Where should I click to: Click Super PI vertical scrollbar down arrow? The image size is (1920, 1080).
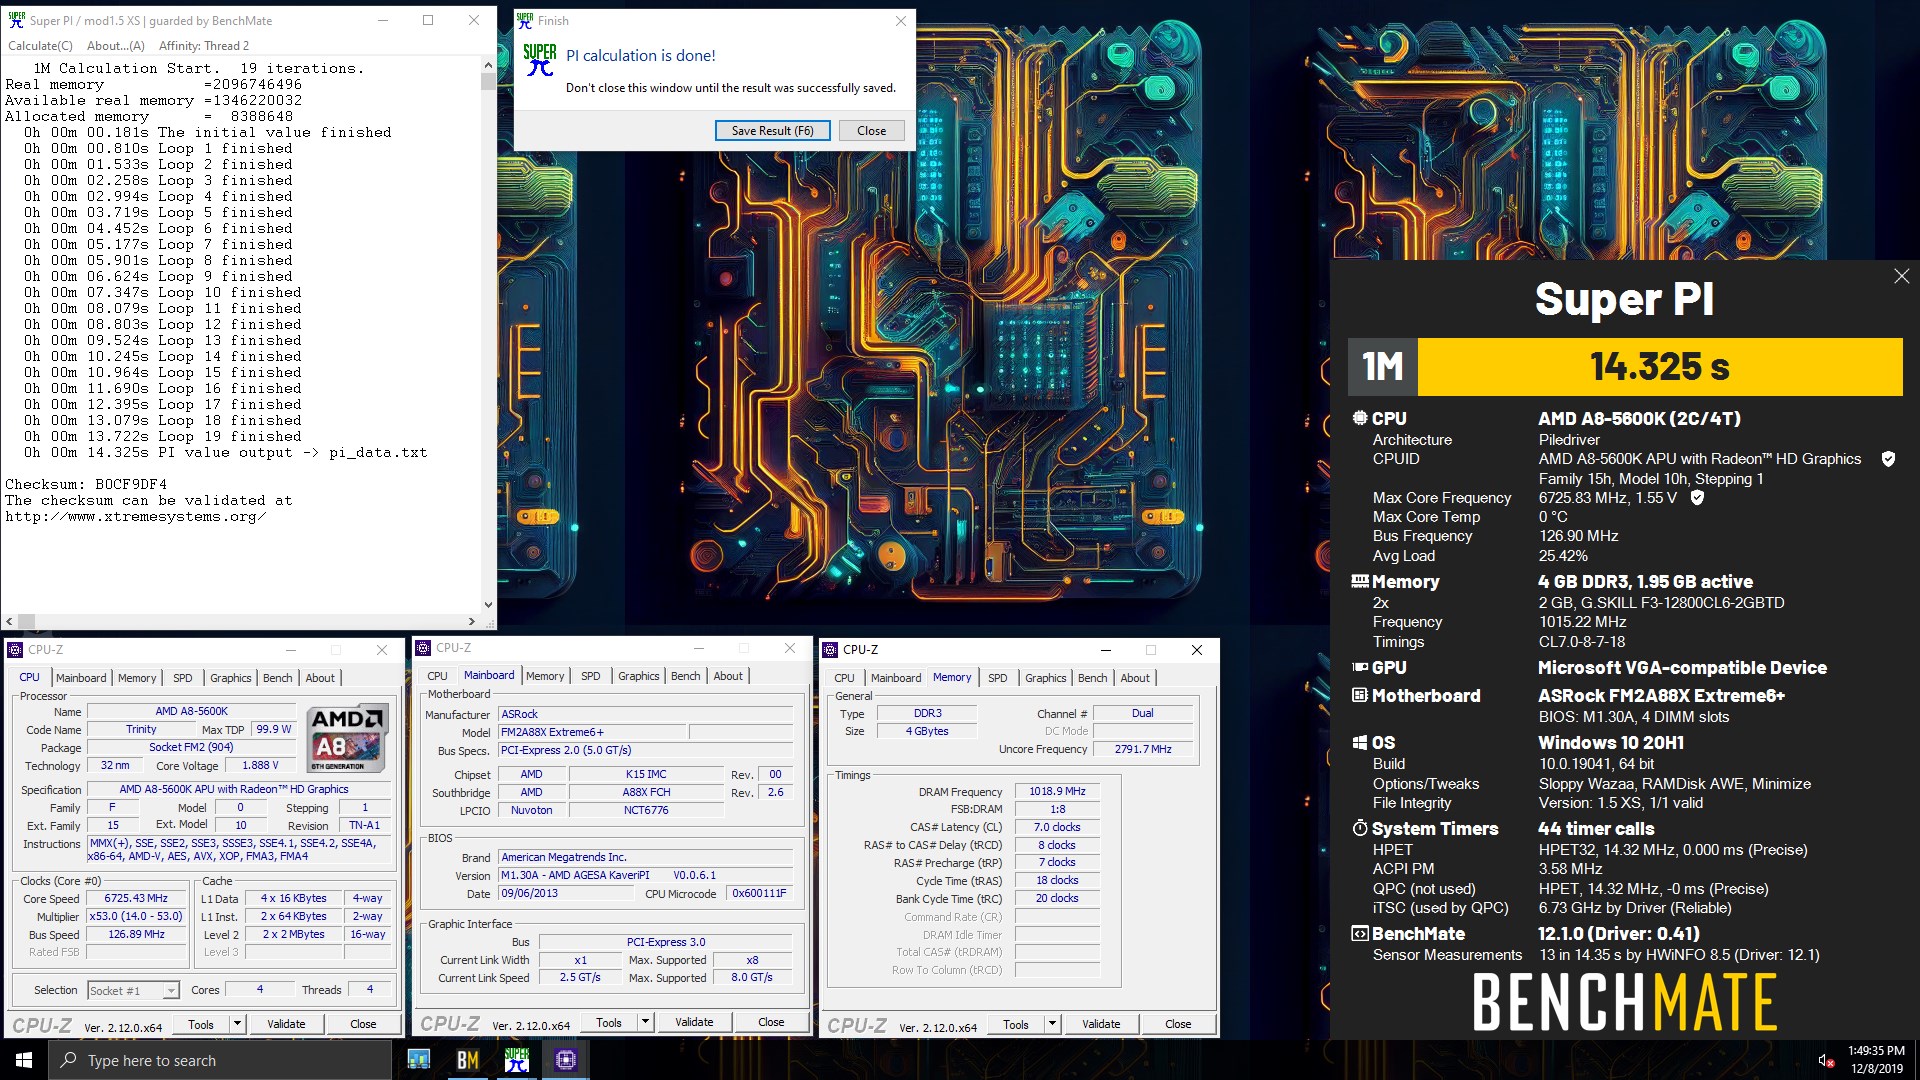click(x=488, y=604)
